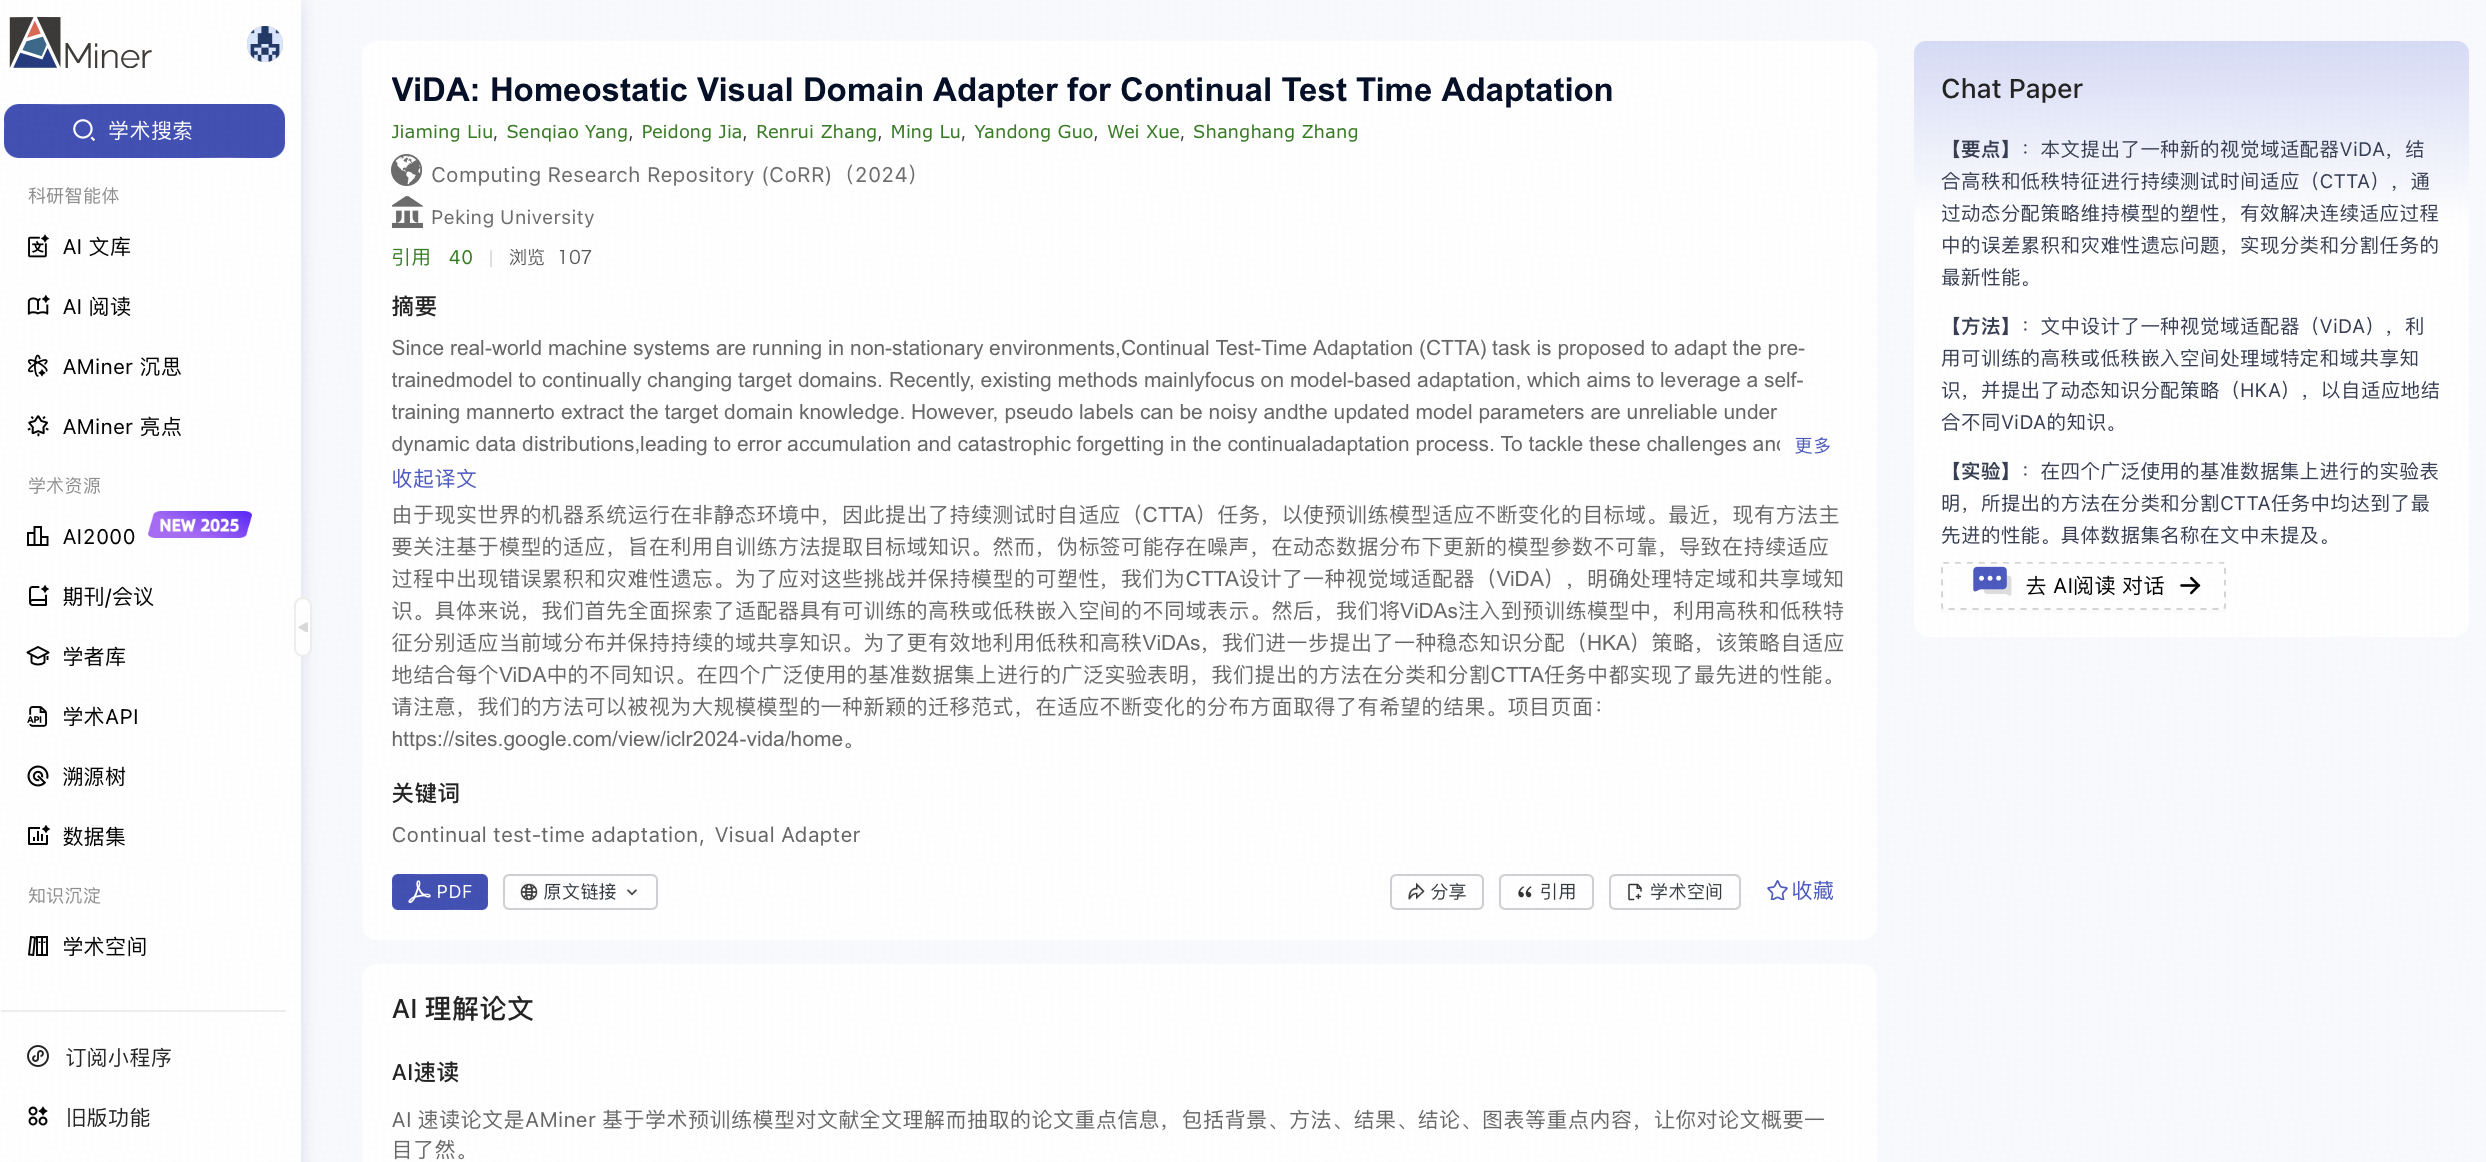Open 学术API from sidebar
Image resolution: width=2486 pixels, height=1162 pixels.
point(100,717)
